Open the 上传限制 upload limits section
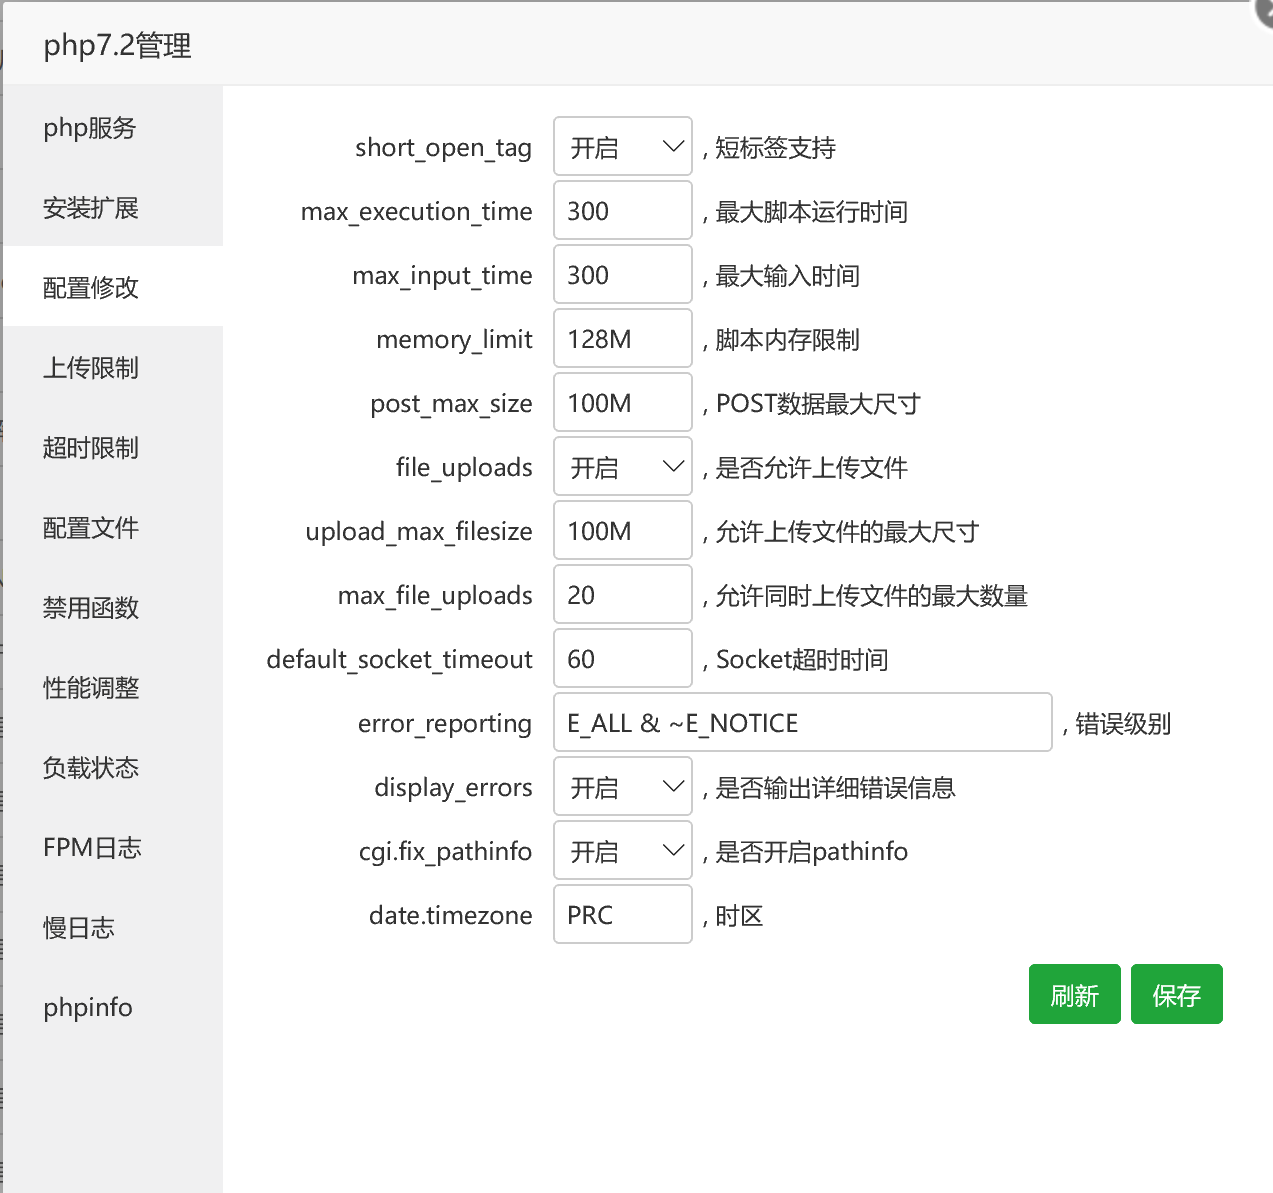This screenshot has width=1273, height=1193. 91,368
